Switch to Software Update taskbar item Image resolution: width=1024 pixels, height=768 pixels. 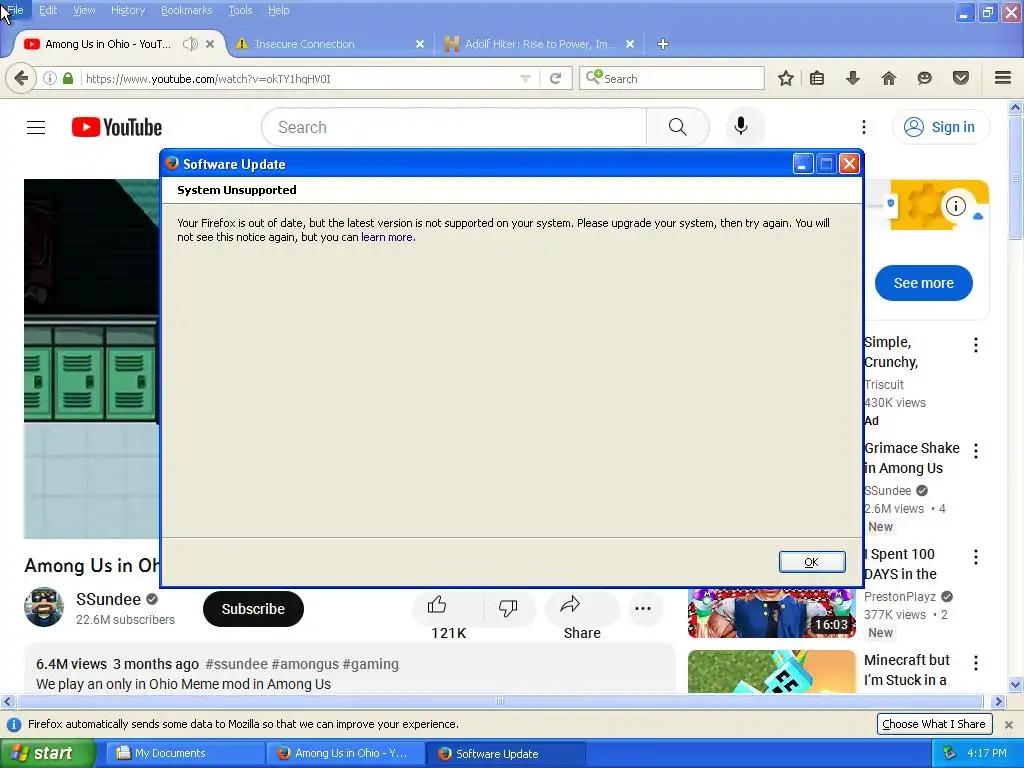pyautogui.click(x=505, y=753)
